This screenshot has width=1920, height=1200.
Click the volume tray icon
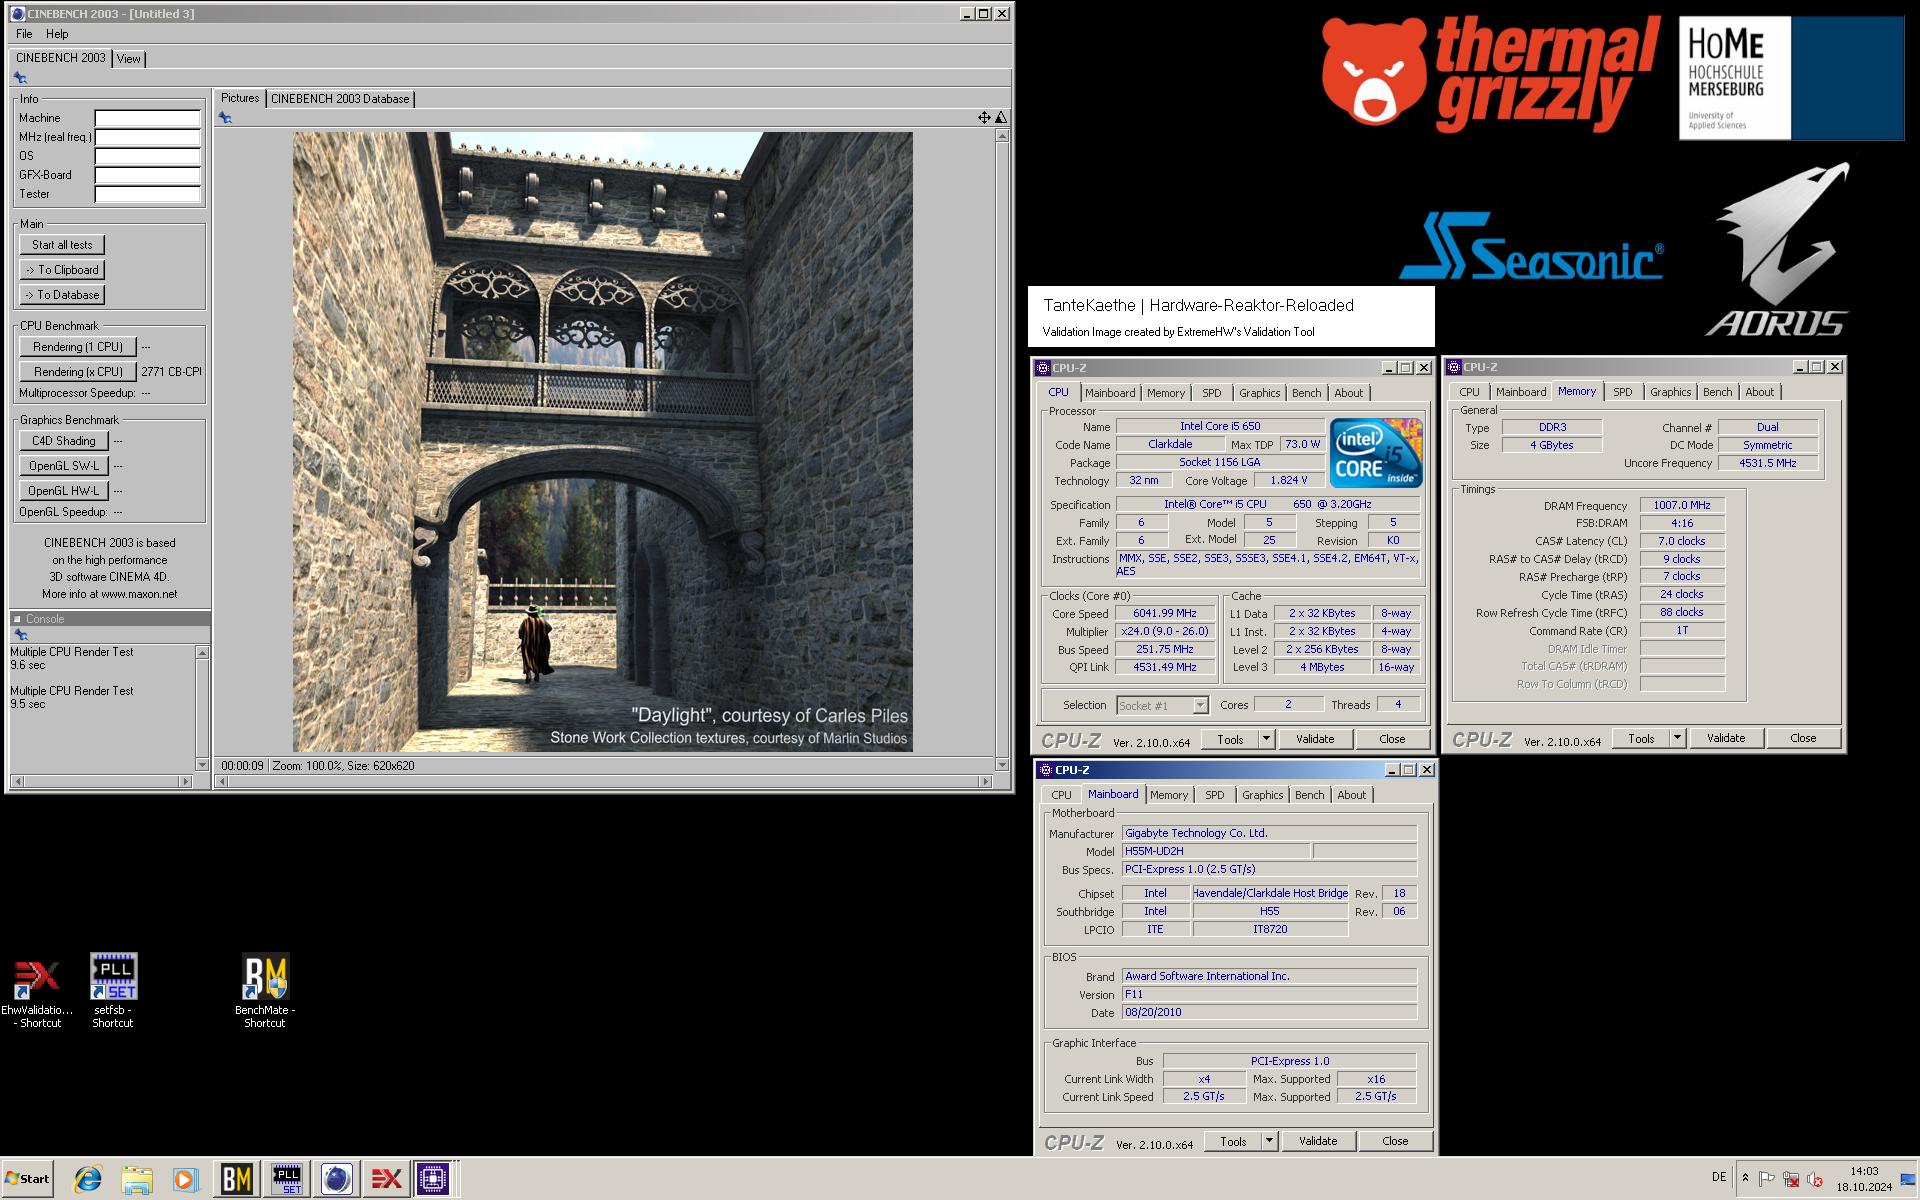[x=1815, y=1180]
